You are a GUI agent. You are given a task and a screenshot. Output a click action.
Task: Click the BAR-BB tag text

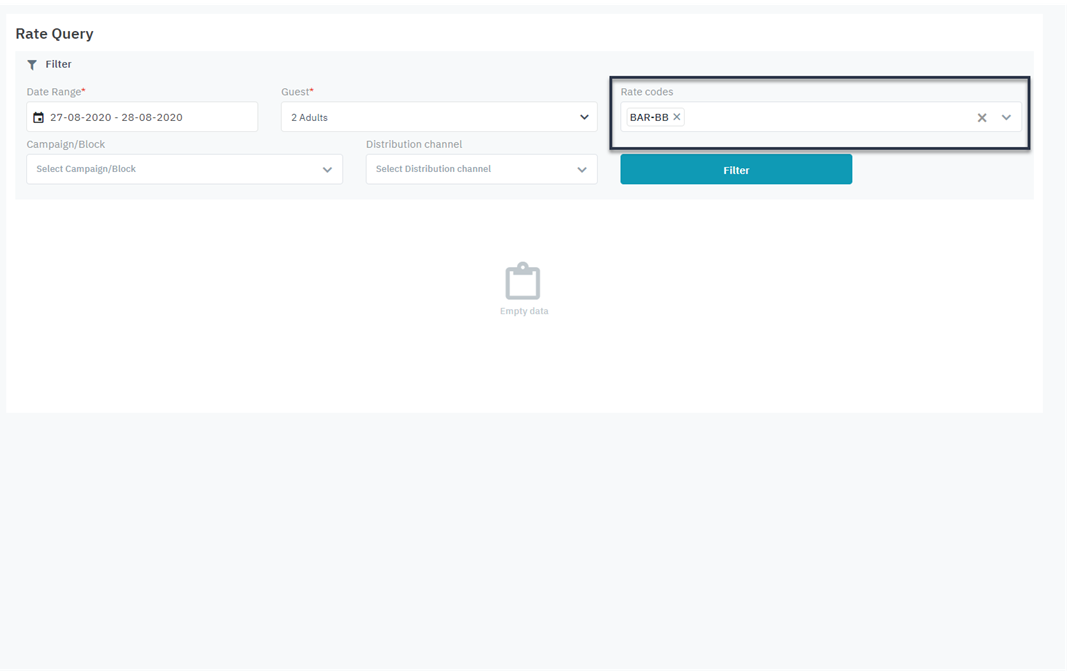(649, 117)
